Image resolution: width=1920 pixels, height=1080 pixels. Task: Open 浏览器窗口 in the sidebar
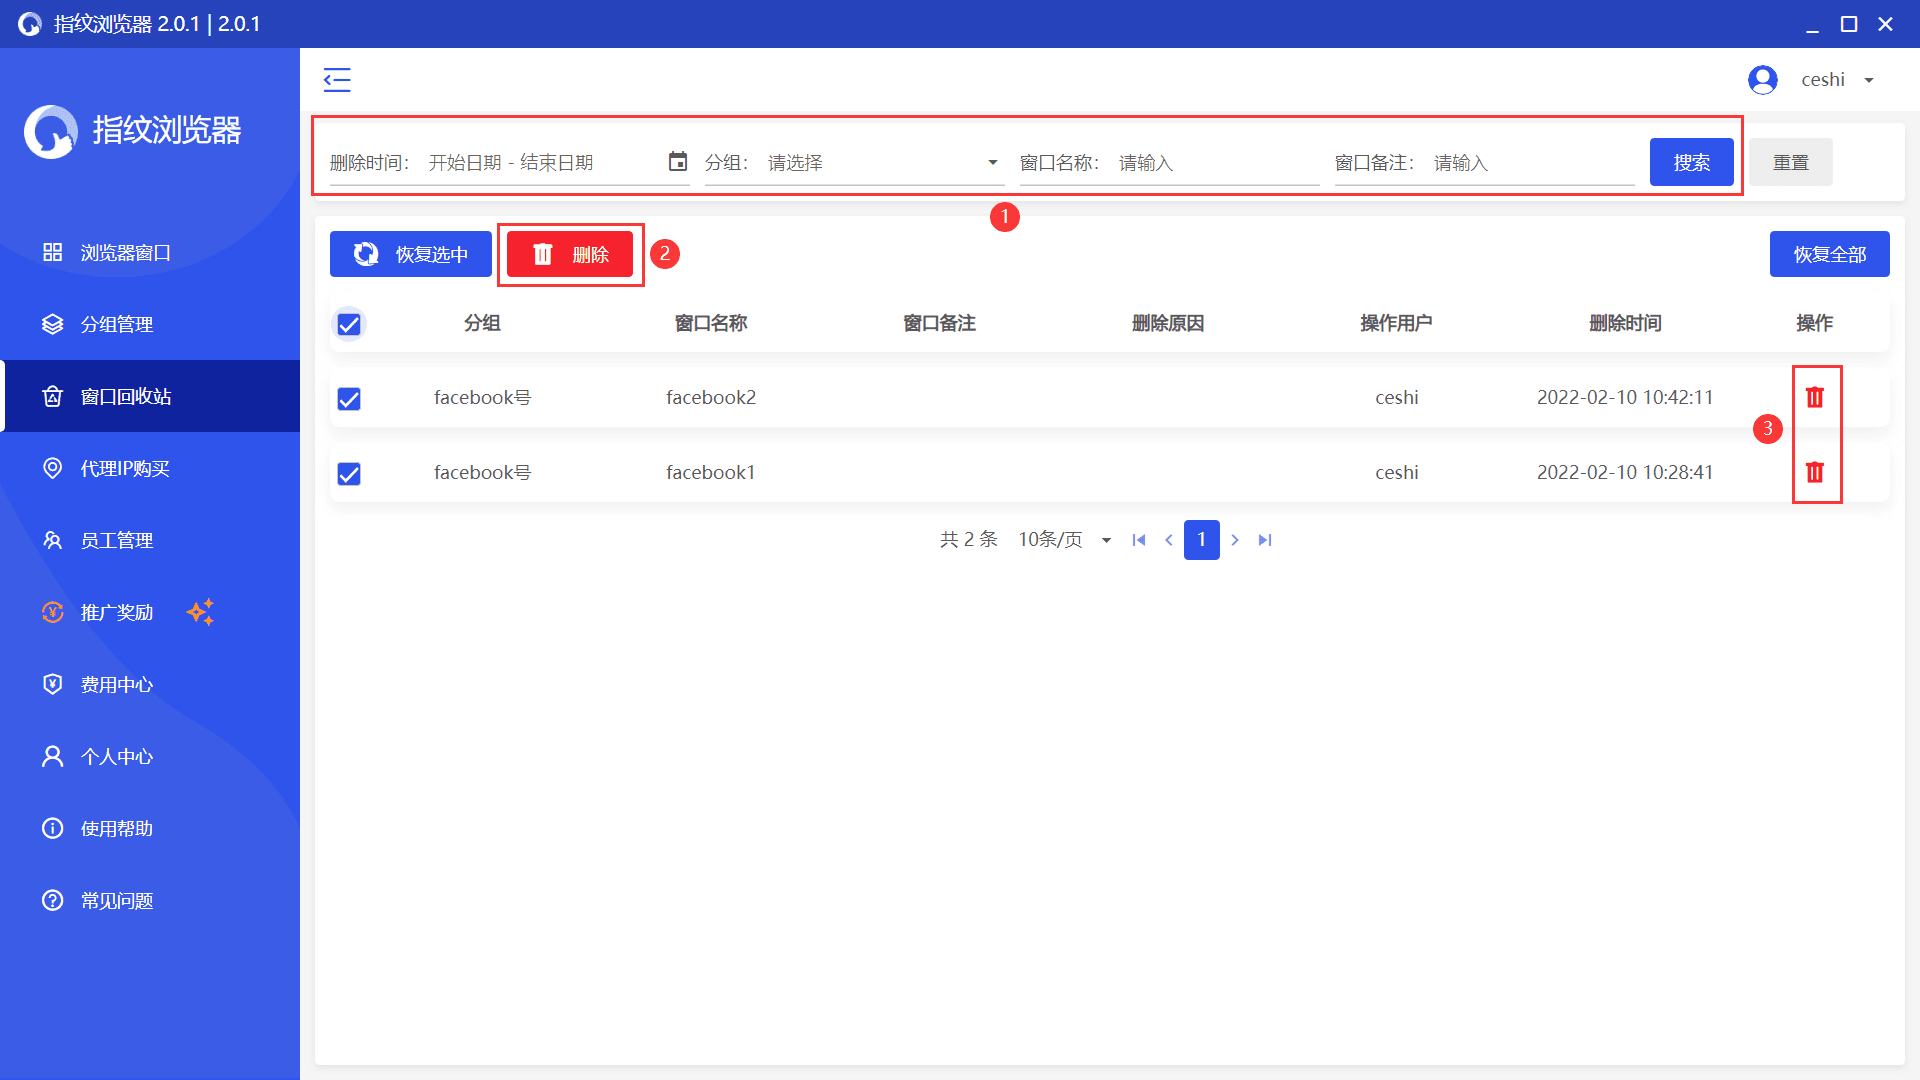pyautogui.click(x=126, y=253)
